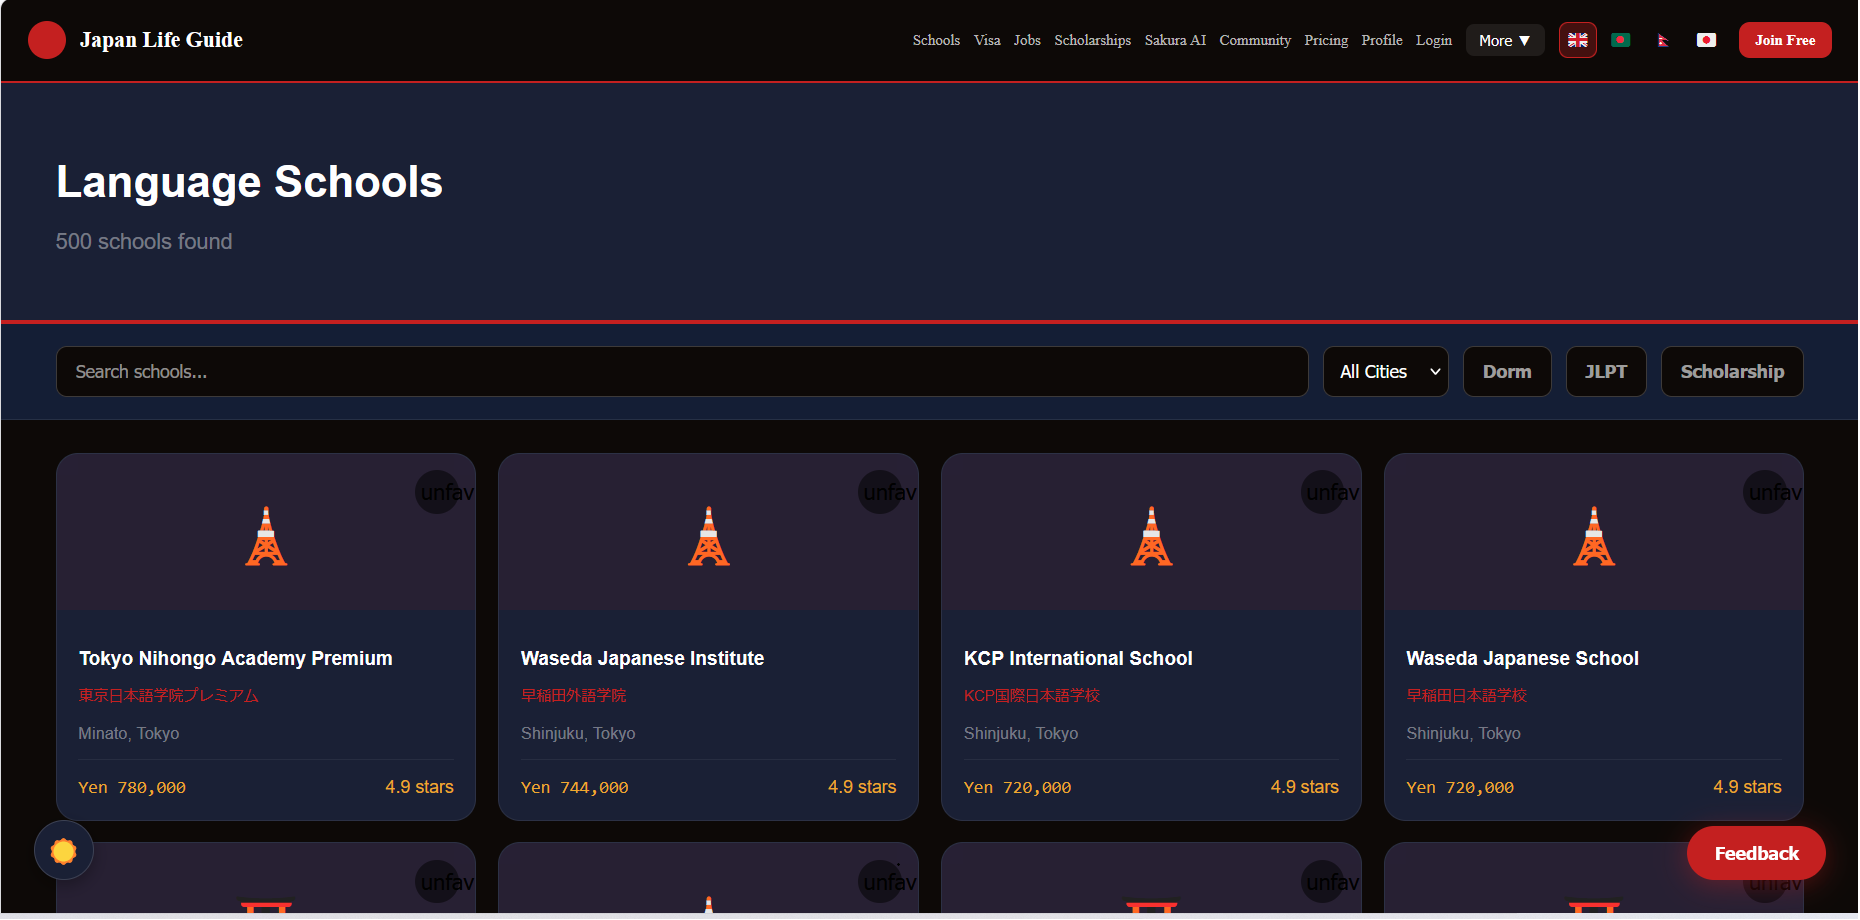1860x920 pixels.
Task: Open Waseda Japanese Institute title
Action: [x=642, y=658]
